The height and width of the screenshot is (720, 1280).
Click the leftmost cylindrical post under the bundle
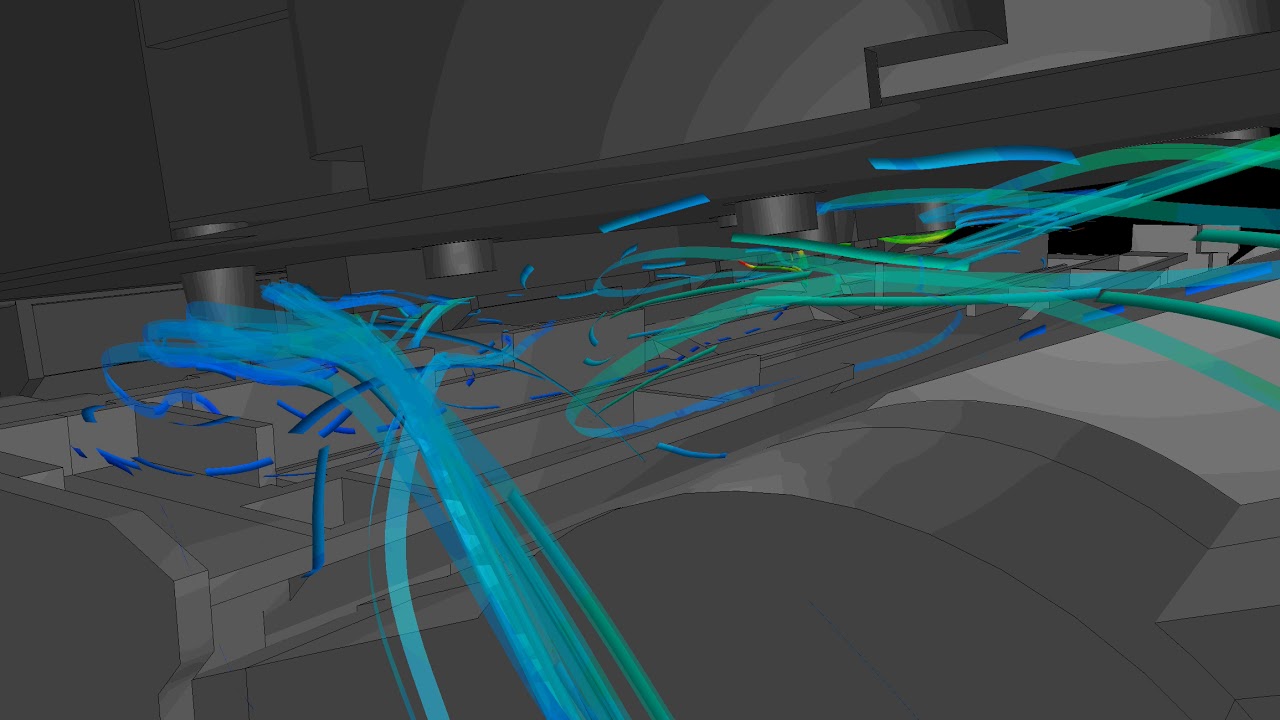(x=220, y=293)
